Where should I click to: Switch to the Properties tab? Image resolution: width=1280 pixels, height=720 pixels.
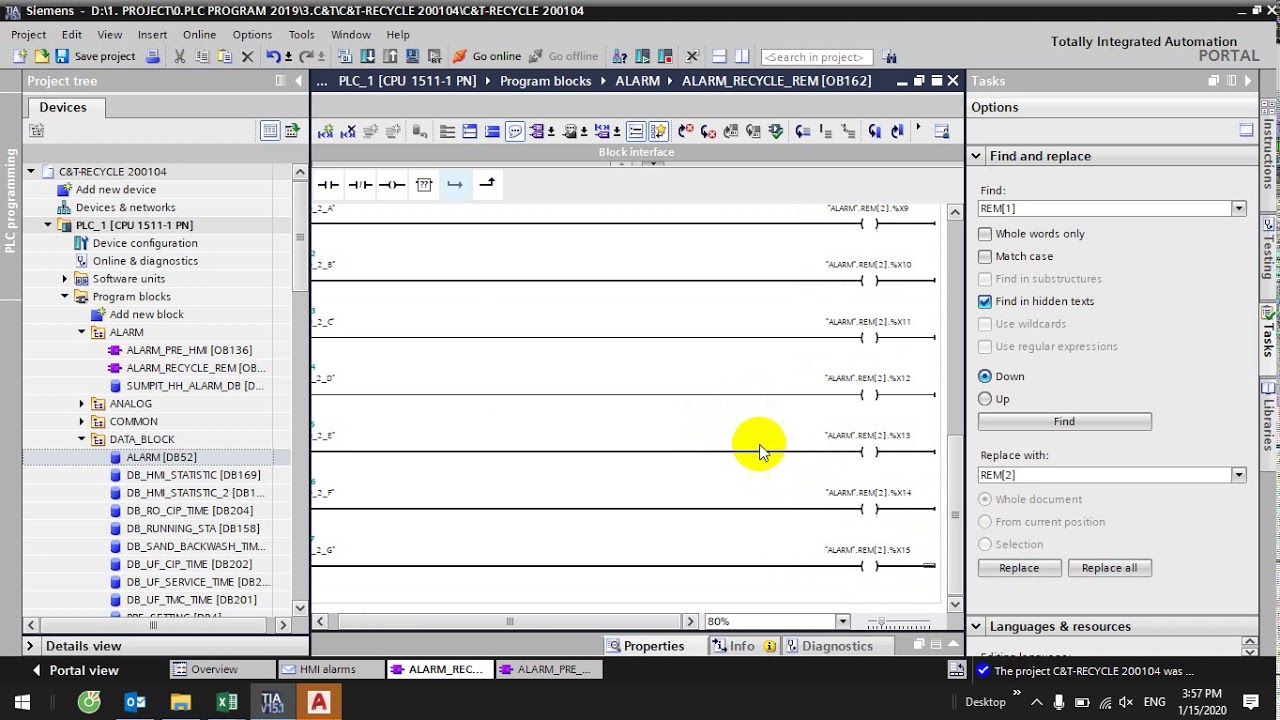[x=645, y=646]
